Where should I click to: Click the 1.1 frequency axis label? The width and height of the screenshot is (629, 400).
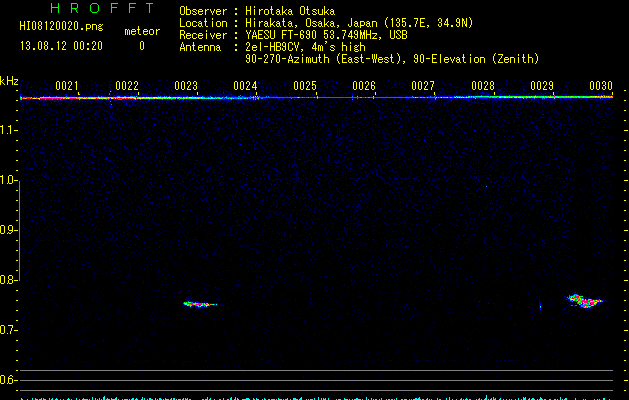(7, 130)
